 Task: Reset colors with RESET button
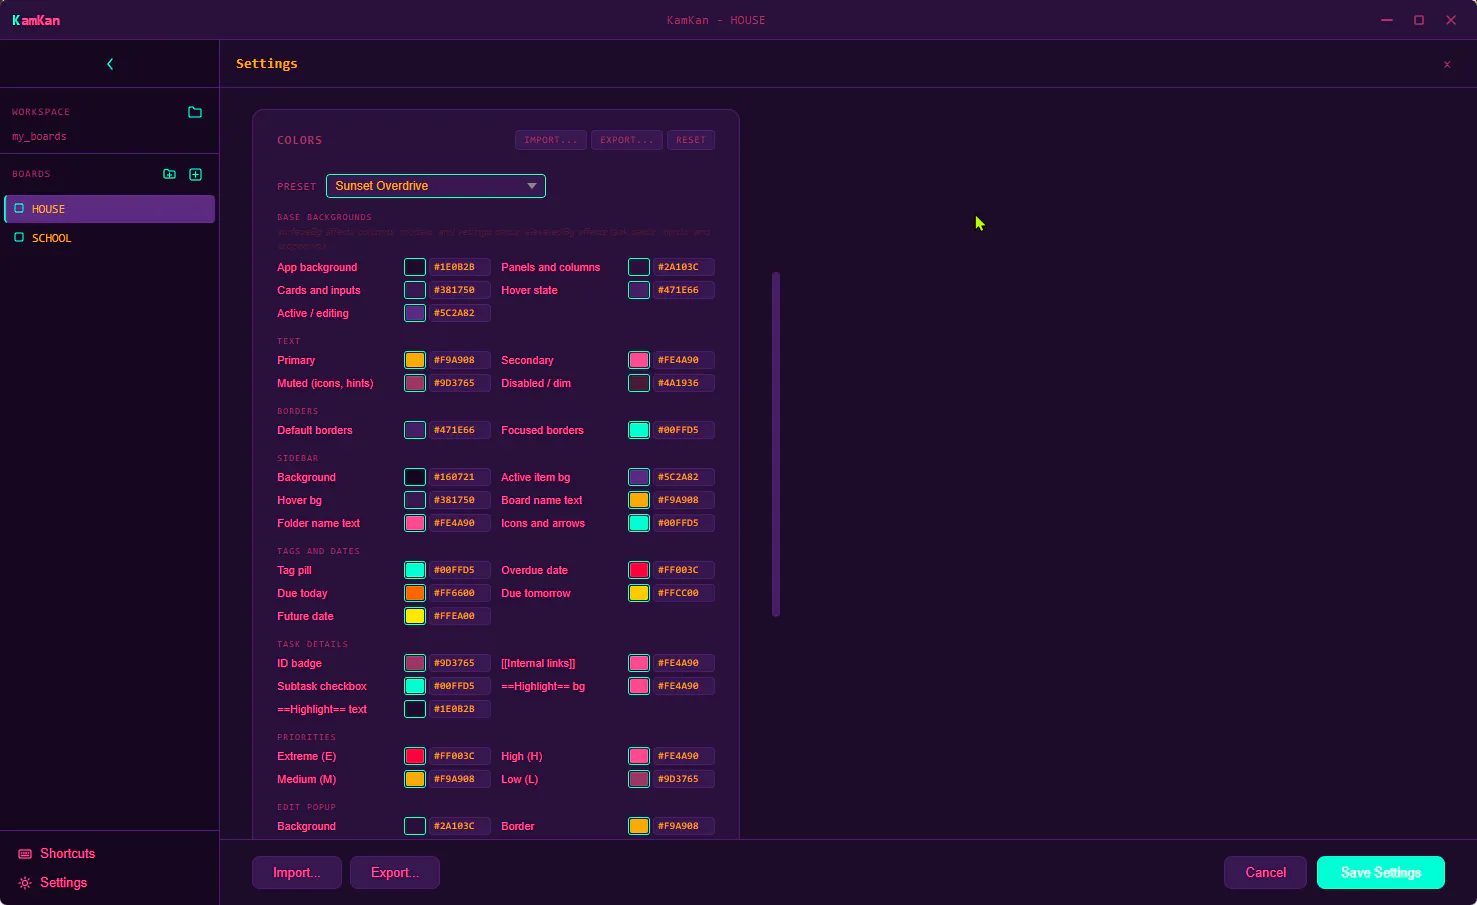[x=691, y=140]
